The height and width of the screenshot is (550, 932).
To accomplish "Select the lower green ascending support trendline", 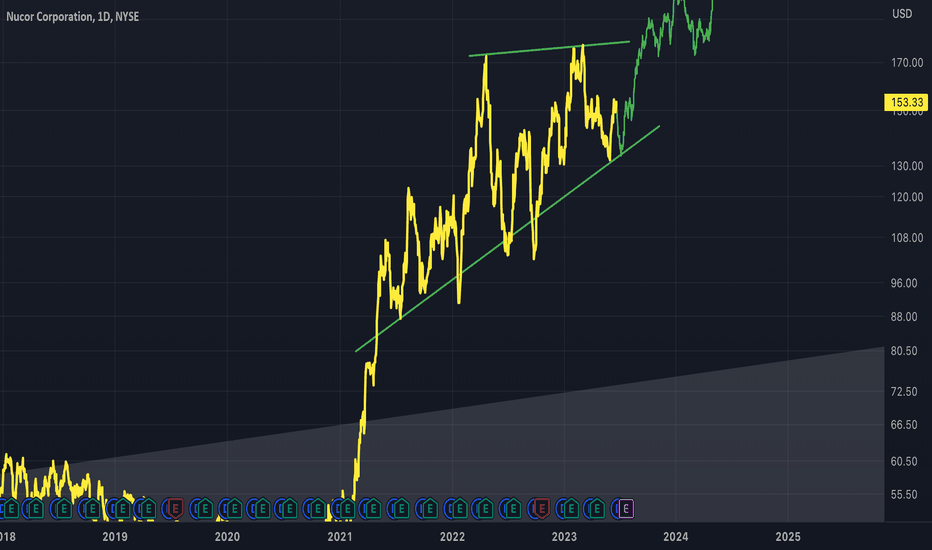I will pyautogui.click(x=508, y=238).
